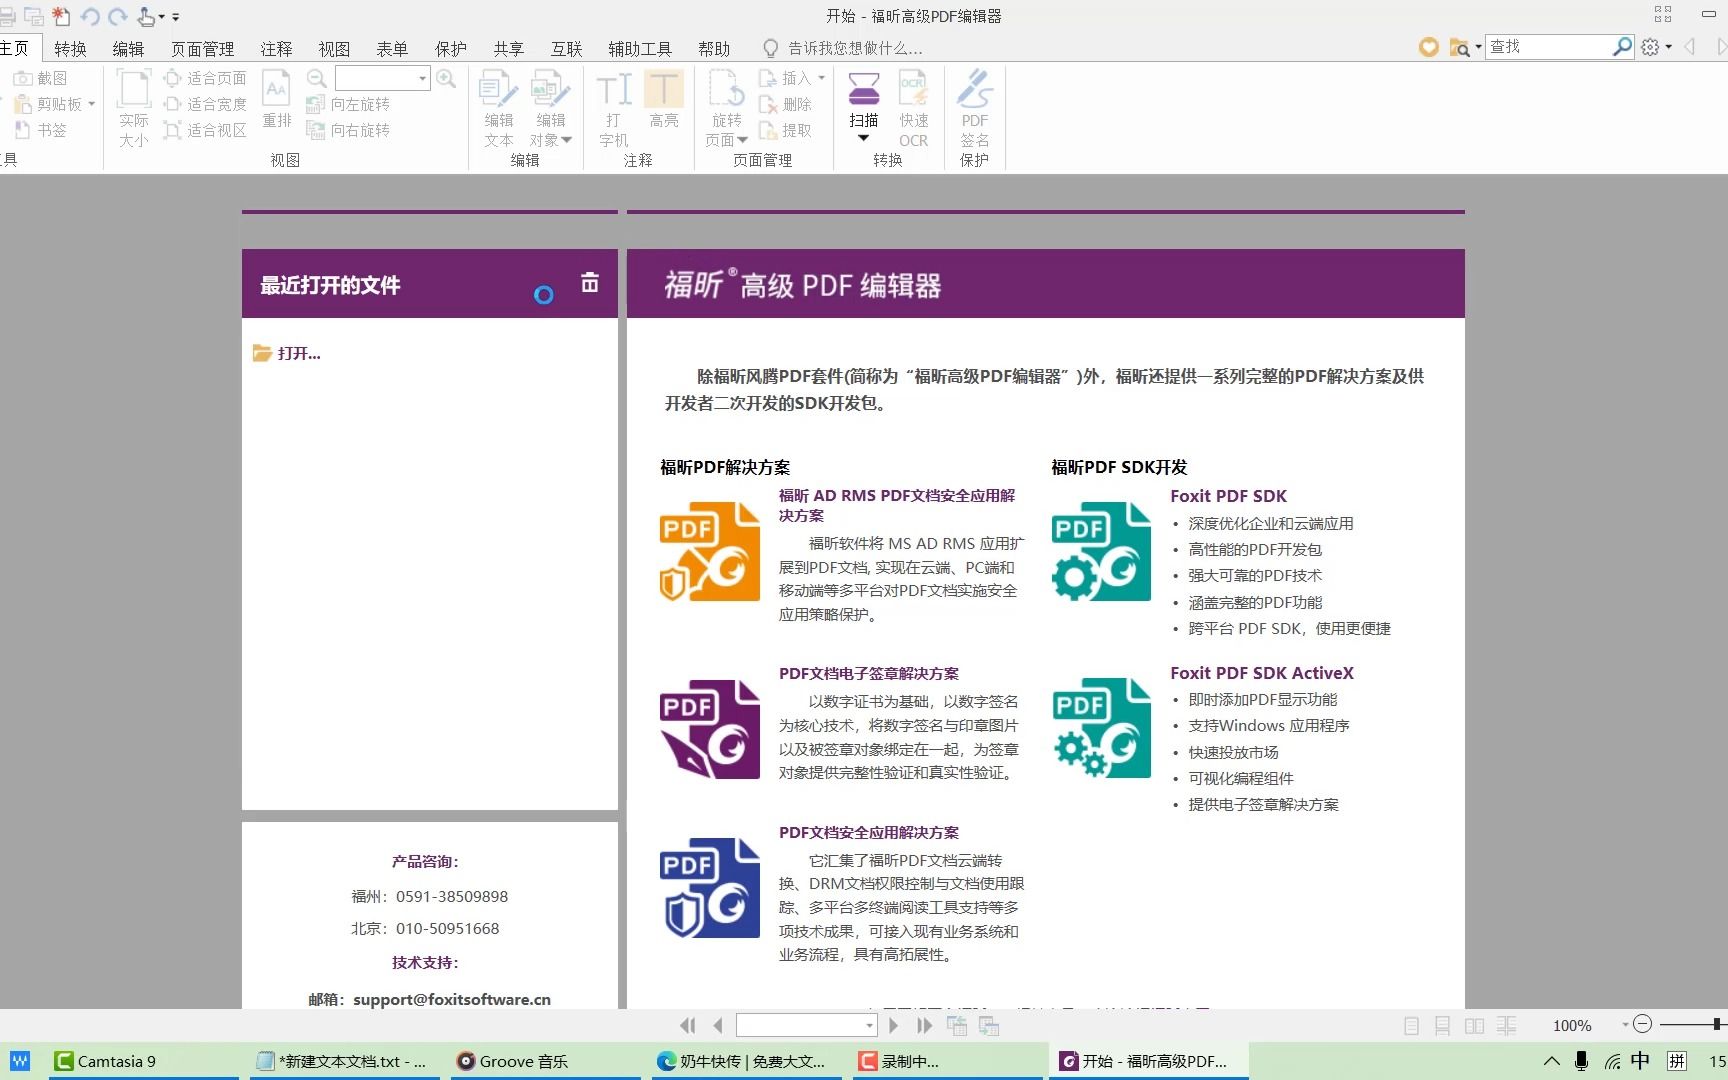The width and height of the screenshot is (1728, 1080).
Task: Open the 转换 ribbon tab
Action: click(x=70, y=48)
